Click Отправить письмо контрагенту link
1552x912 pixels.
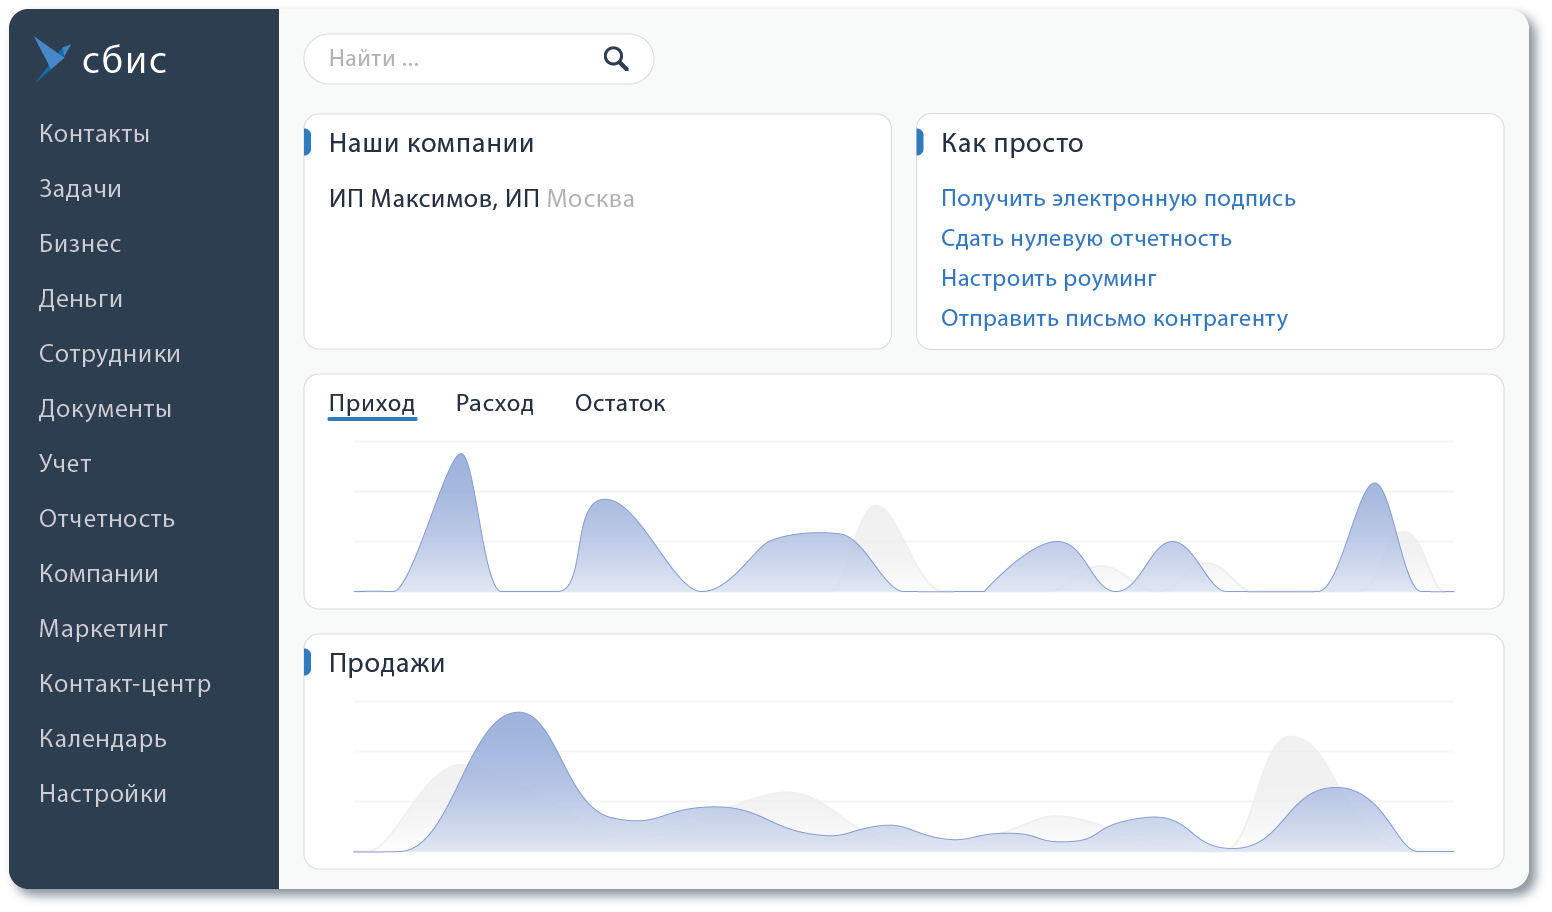click(1114, 319)
